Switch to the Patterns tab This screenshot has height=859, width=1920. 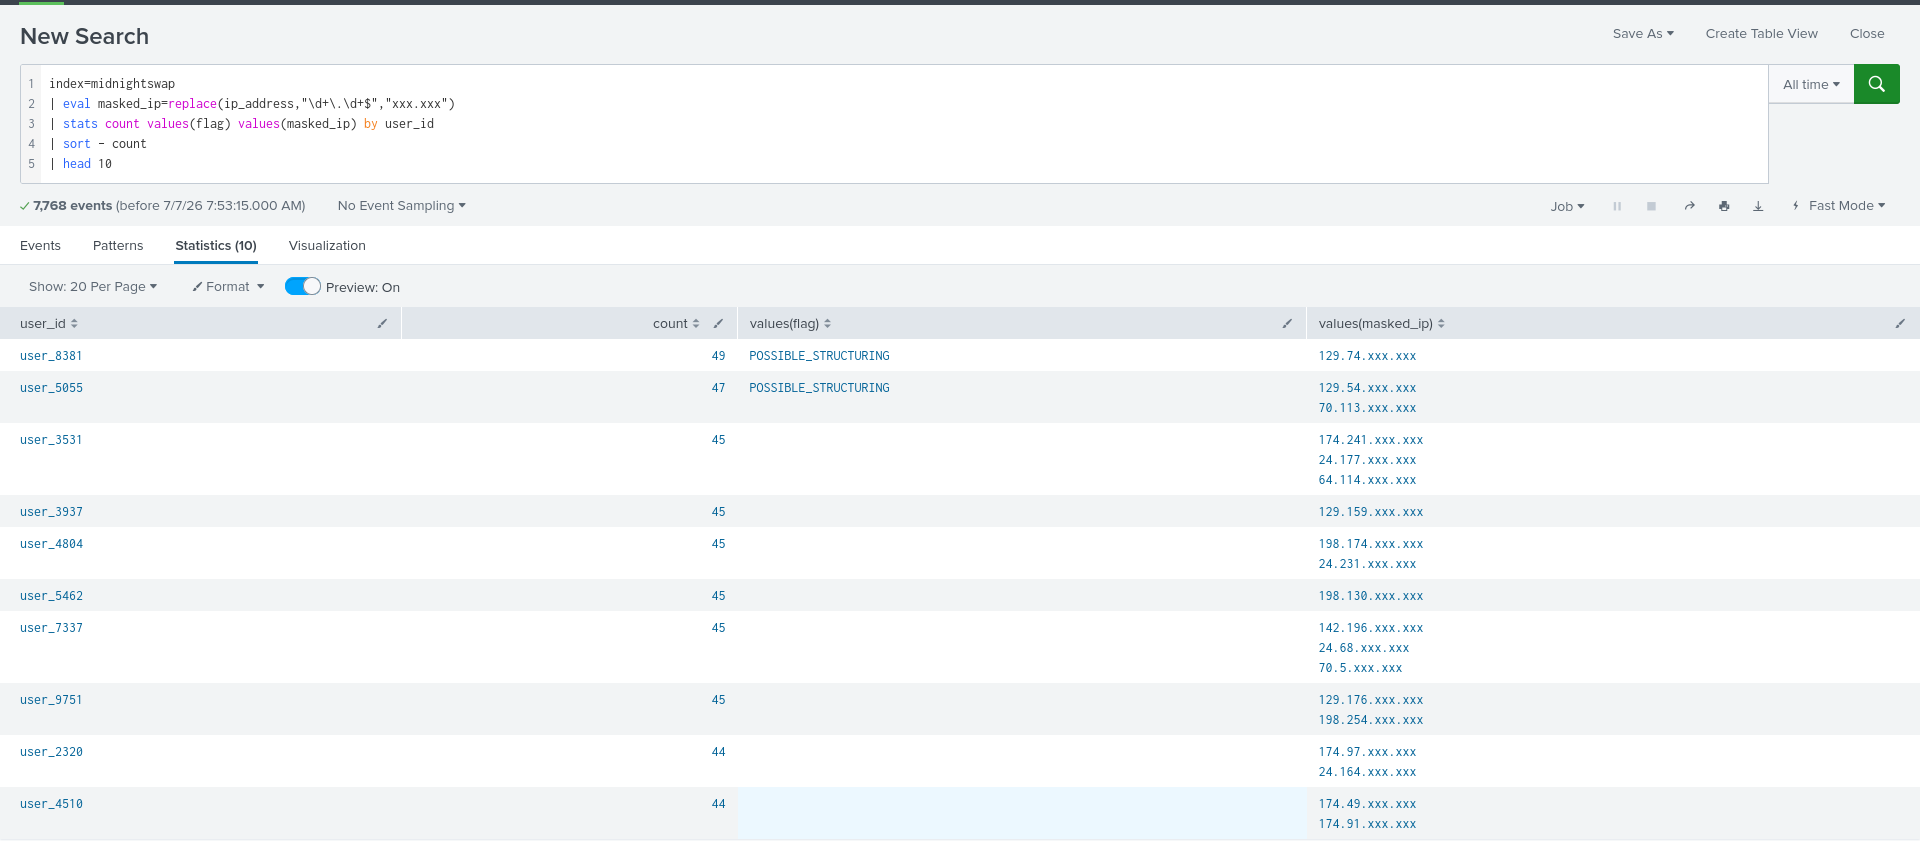[118, 246]
